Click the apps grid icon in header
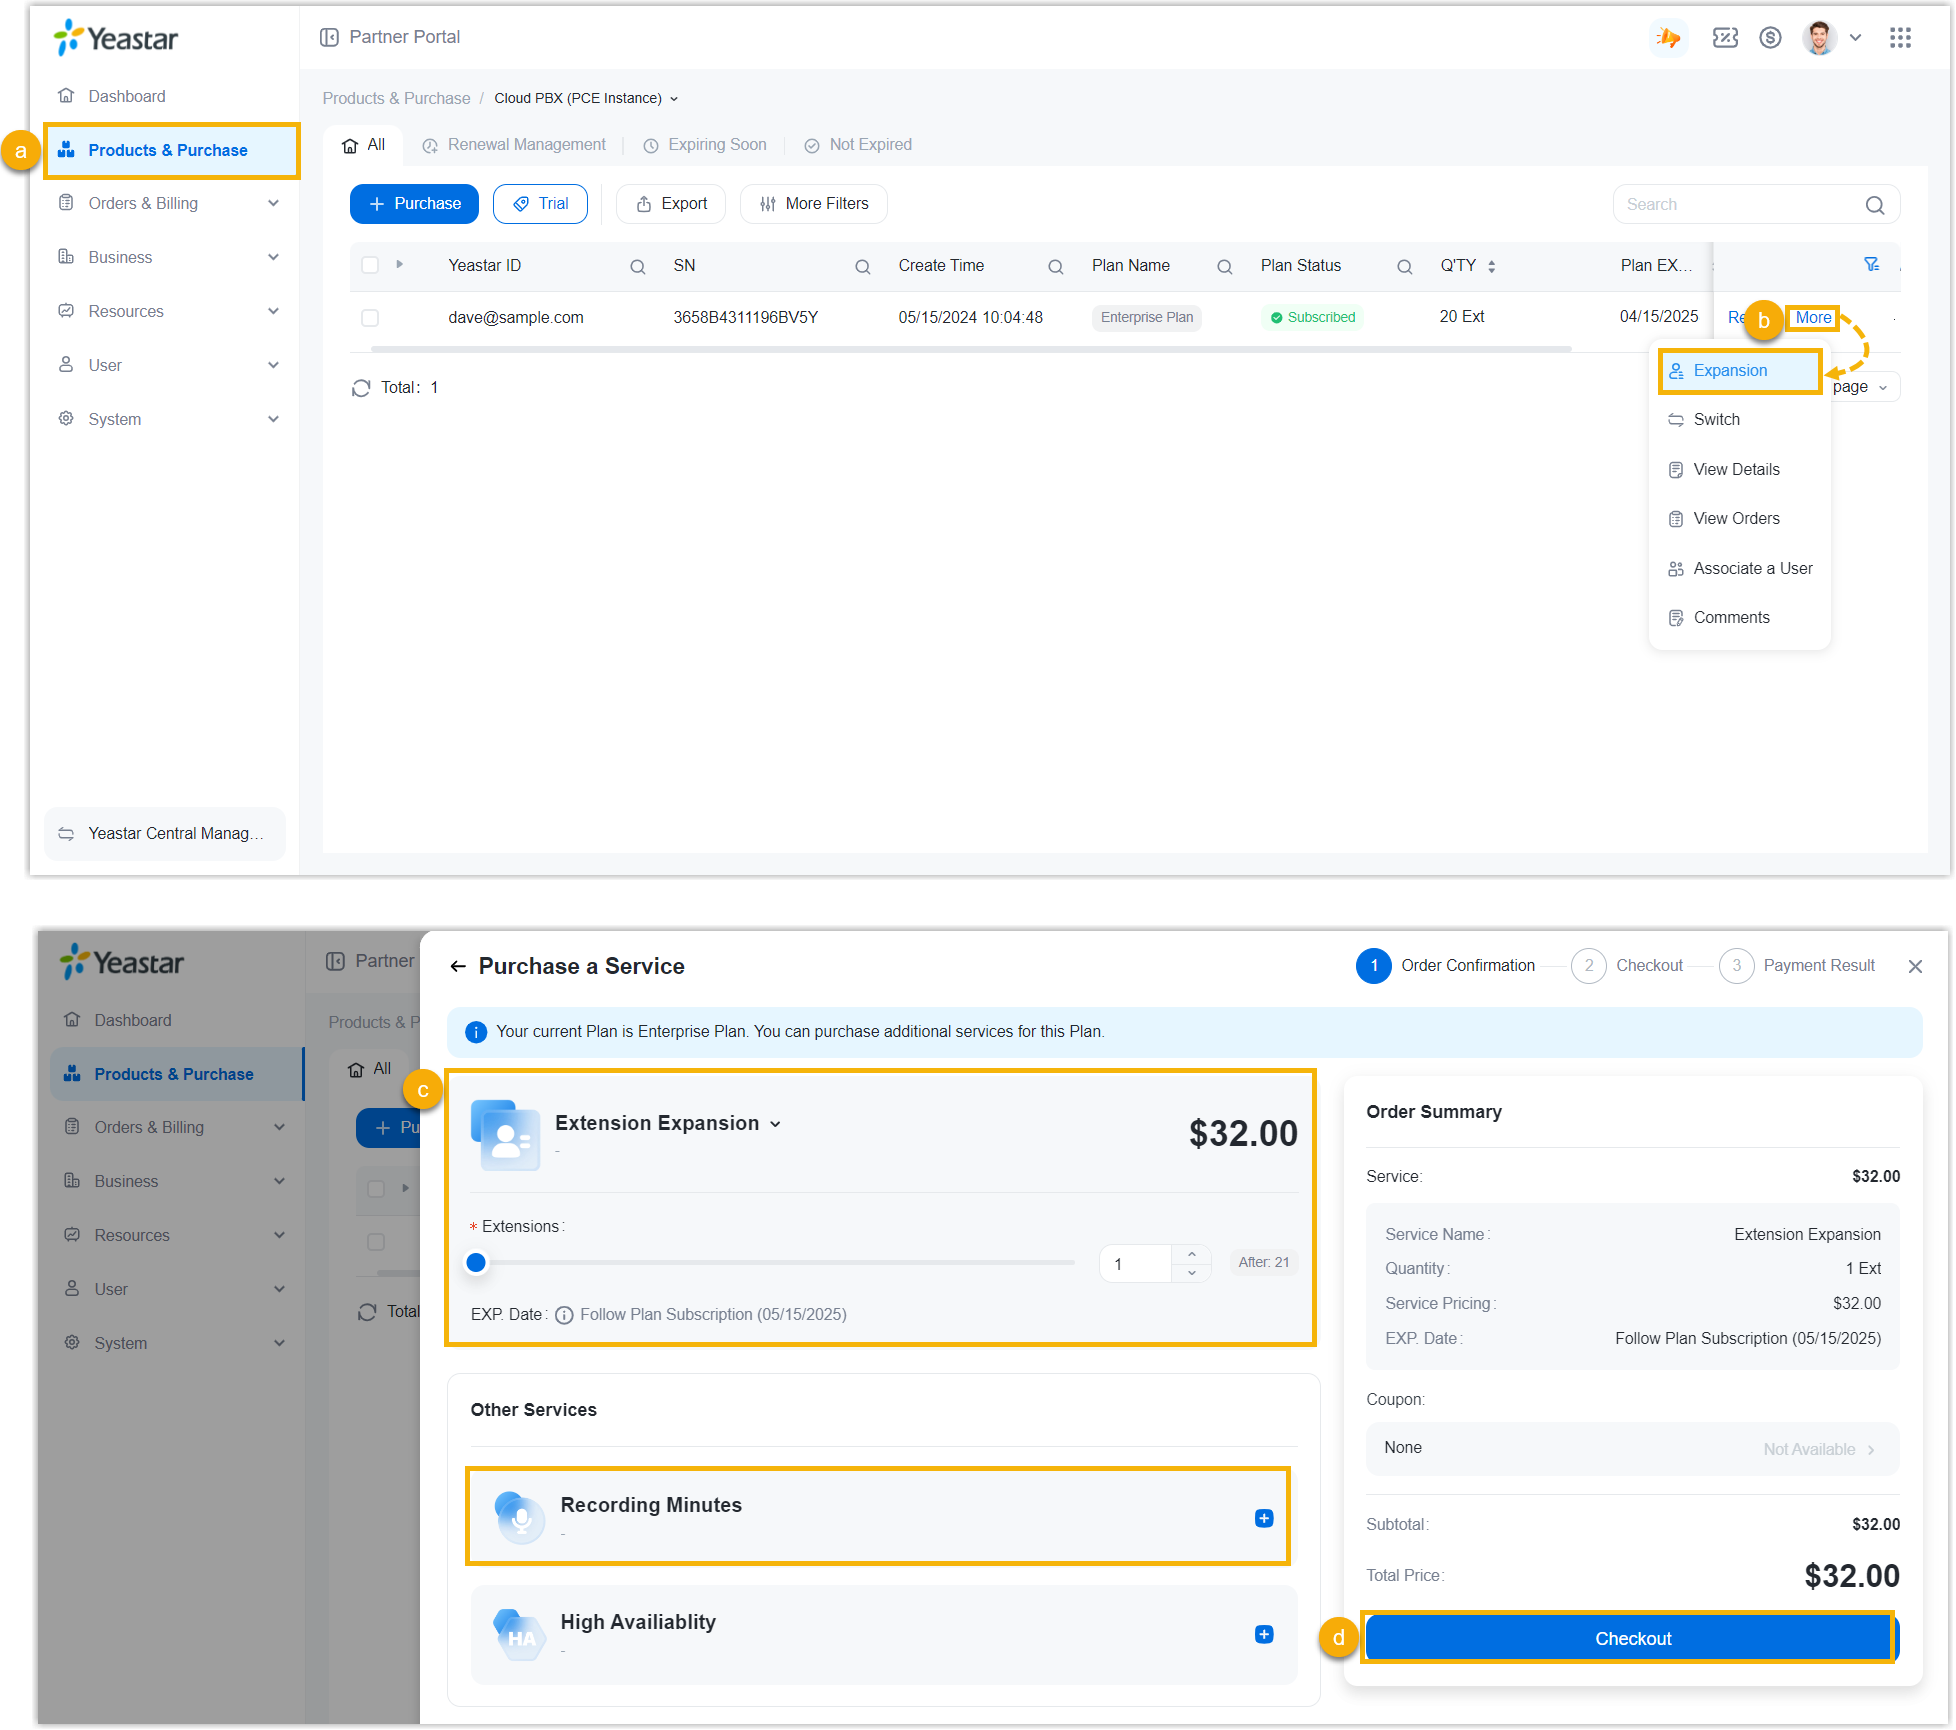1956x1730 pixels. (1900, 38)
